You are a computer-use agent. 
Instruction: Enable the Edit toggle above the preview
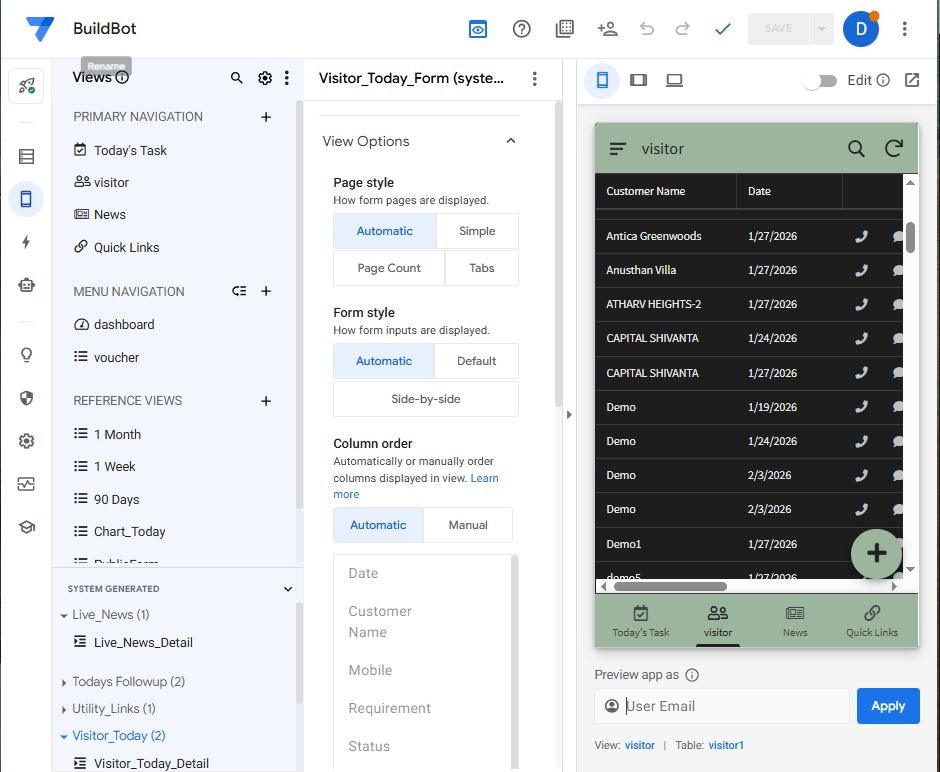click(821, 80)
